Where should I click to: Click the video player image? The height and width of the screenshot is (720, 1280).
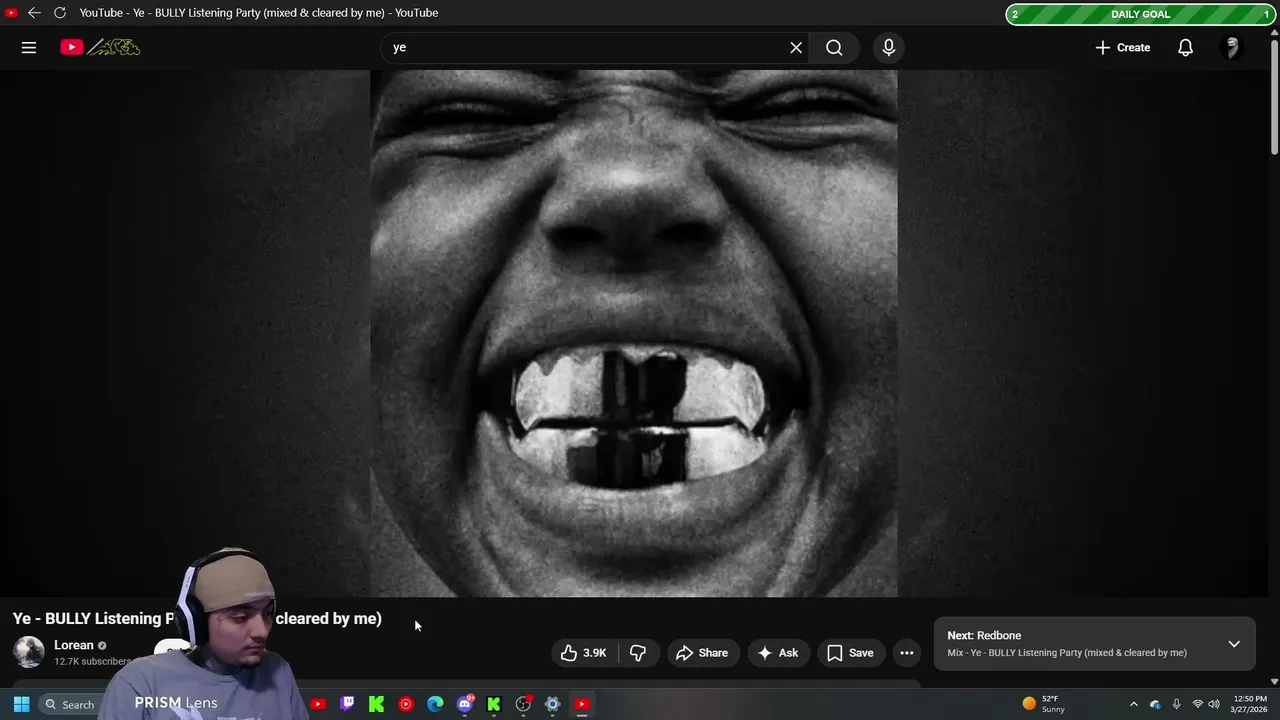pyautogui.click(x=634, y=333)
